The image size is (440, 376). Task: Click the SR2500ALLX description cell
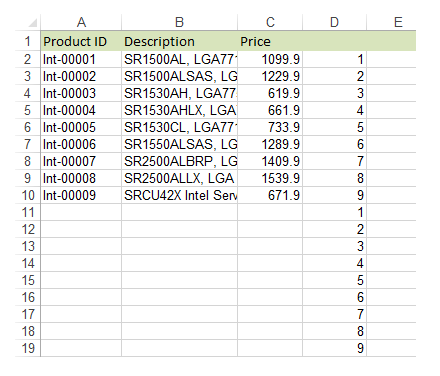point(179,178)
